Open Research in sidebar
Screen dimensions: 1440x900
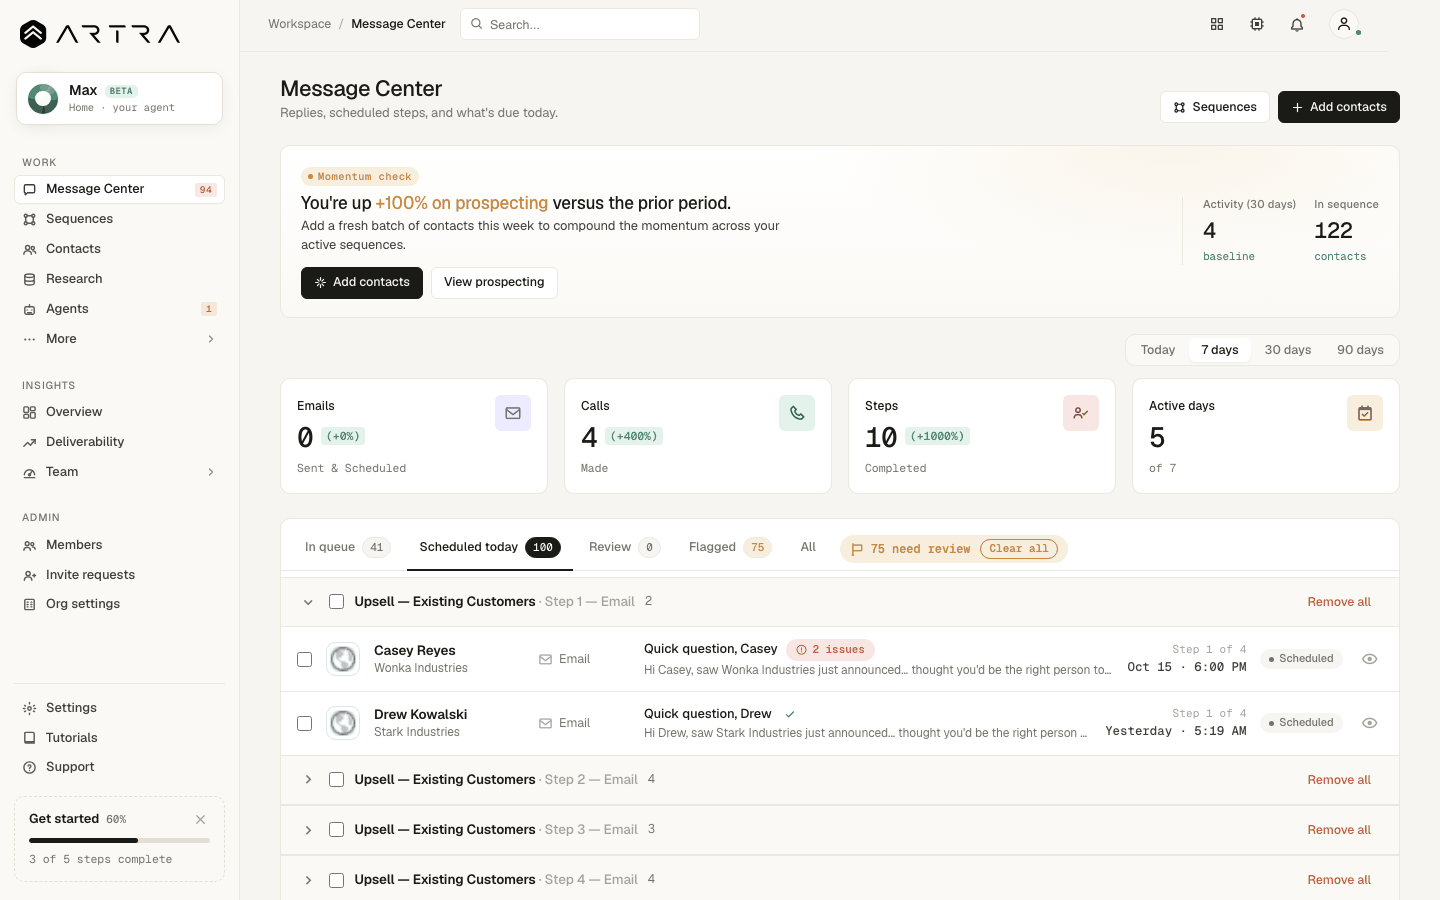[119, 279]
